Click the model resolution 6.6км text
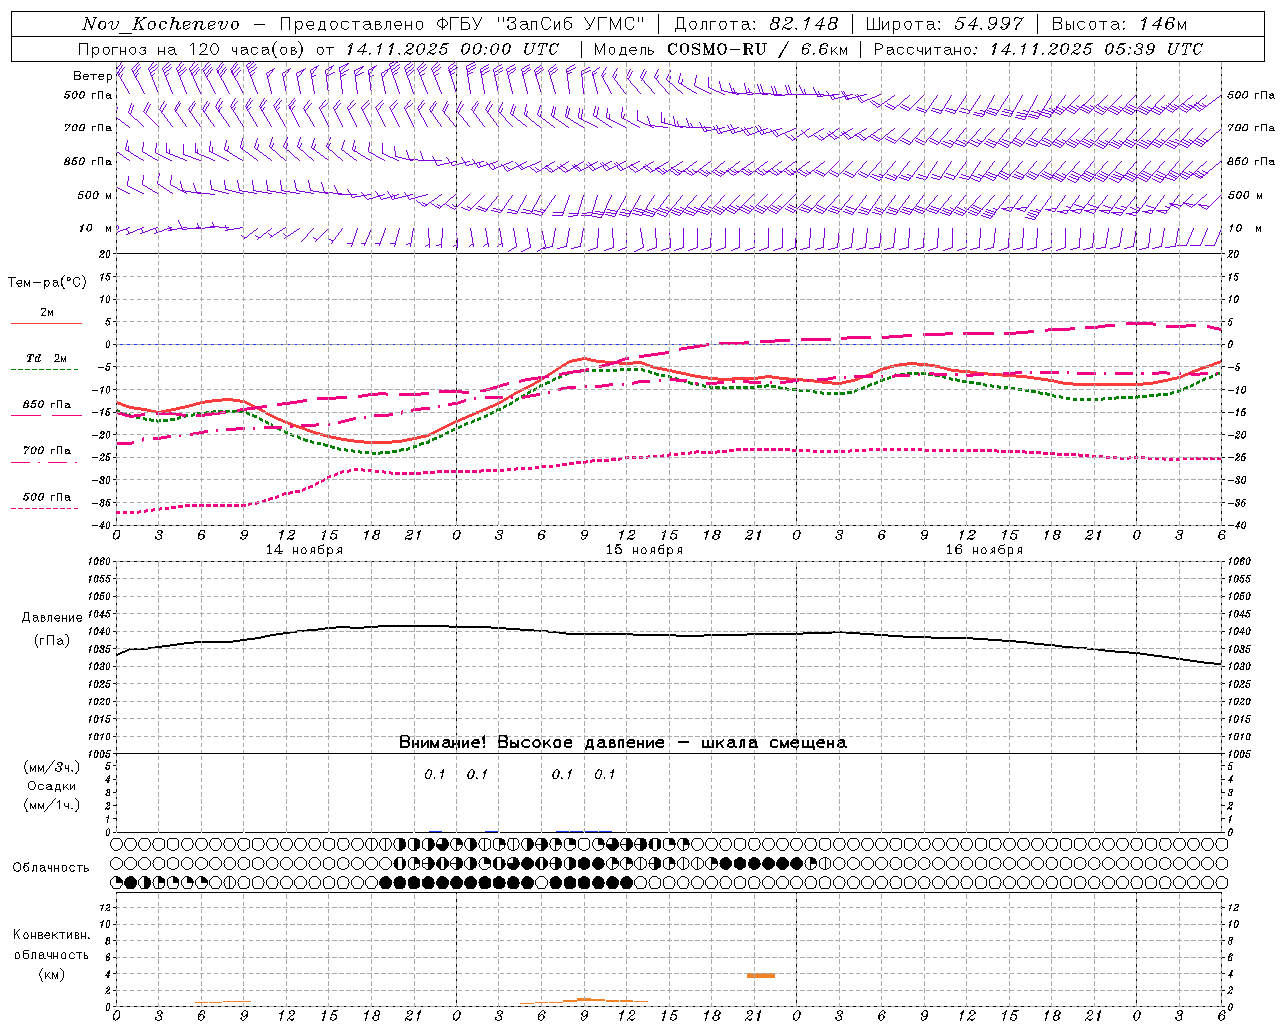Image resolution: width=1280 pixels, height=1024 pixels. 825,49
